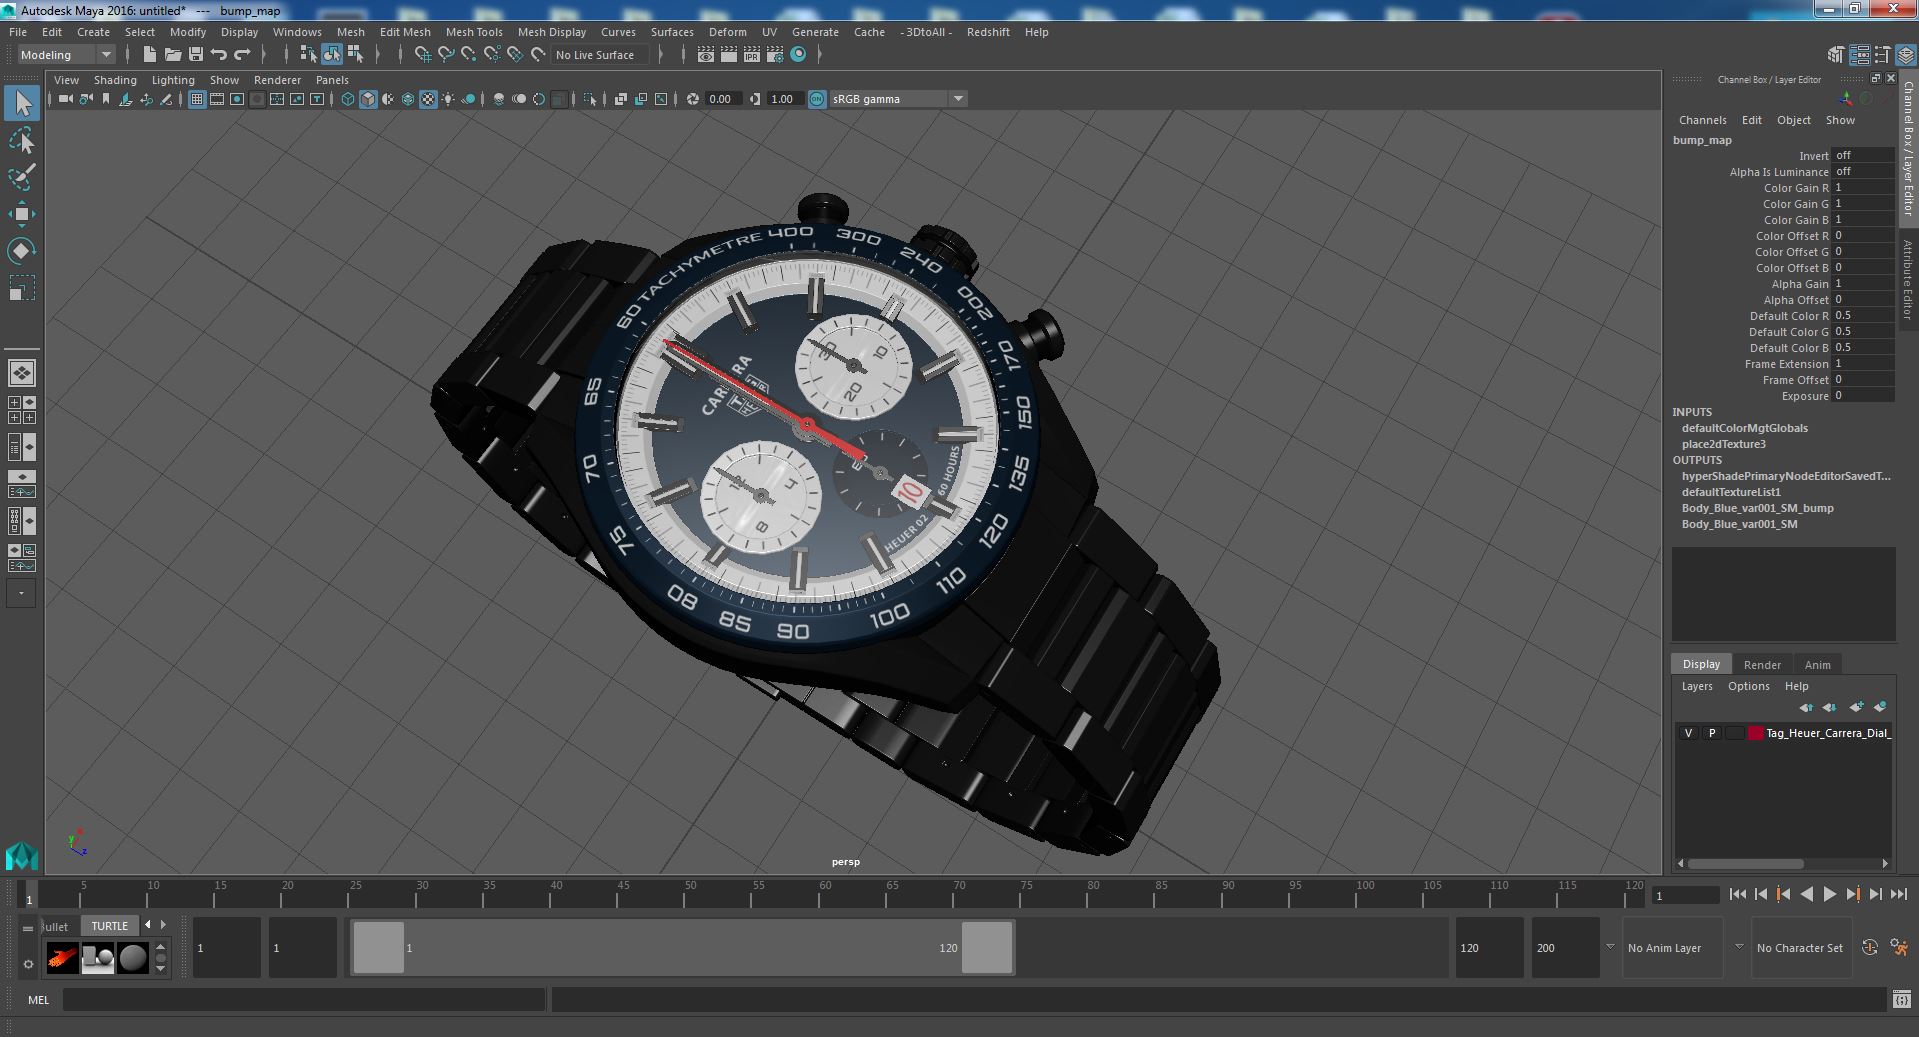
Task: Select the arrow Select tool in toolbox
Action: coord(22,104)
